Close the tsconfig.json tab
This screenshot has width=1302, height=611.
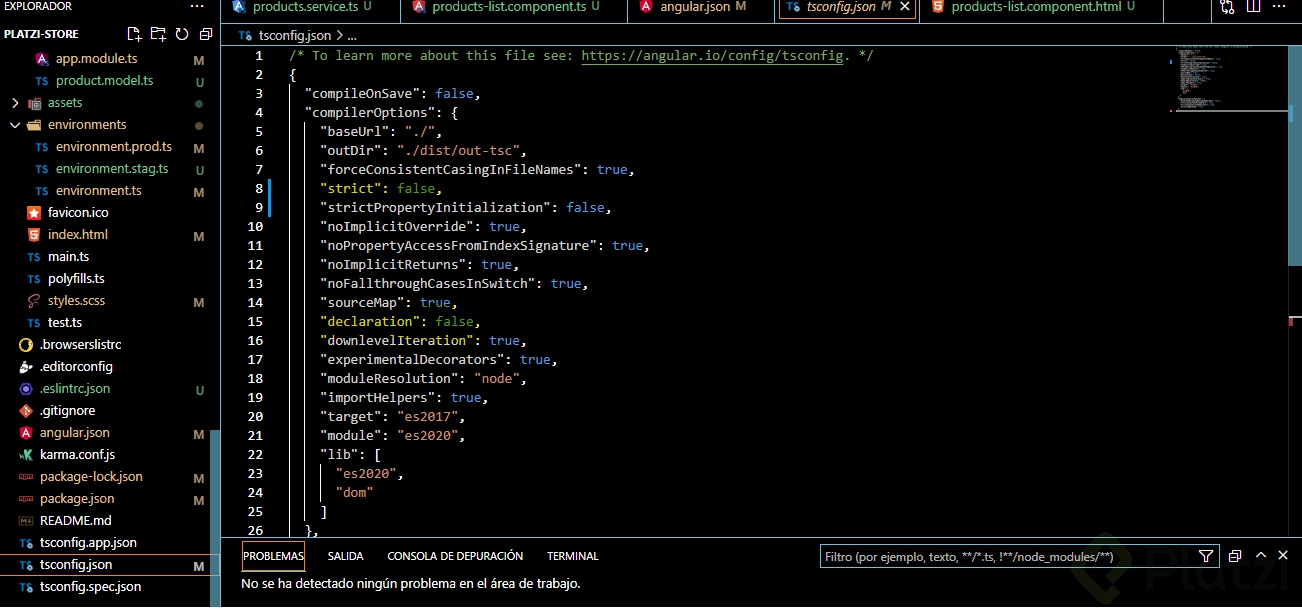click(905, 6)
